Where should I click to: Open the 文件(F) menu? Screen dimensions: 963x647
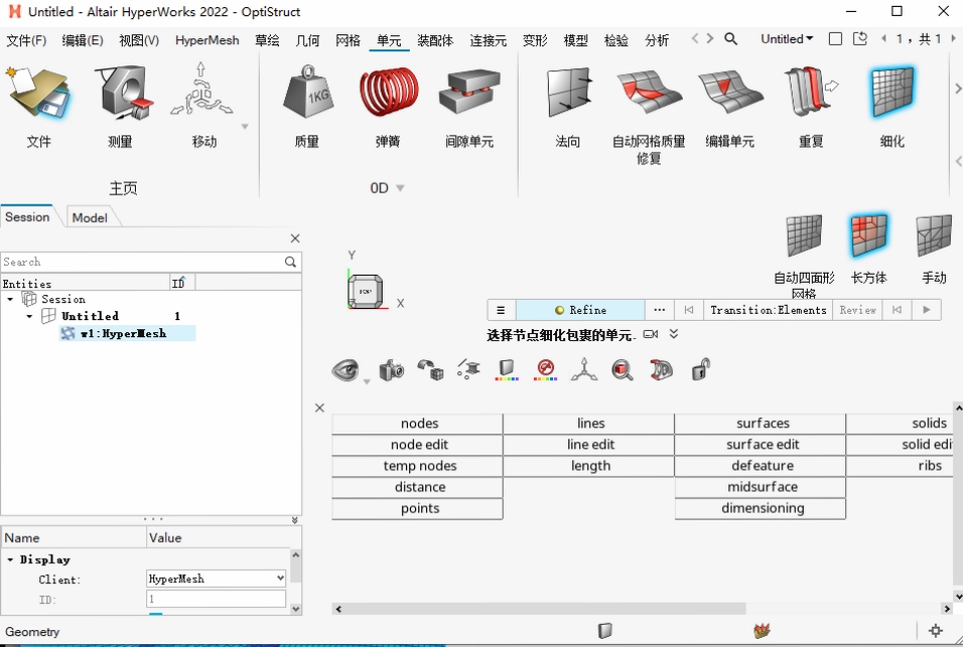pos(26,41)
